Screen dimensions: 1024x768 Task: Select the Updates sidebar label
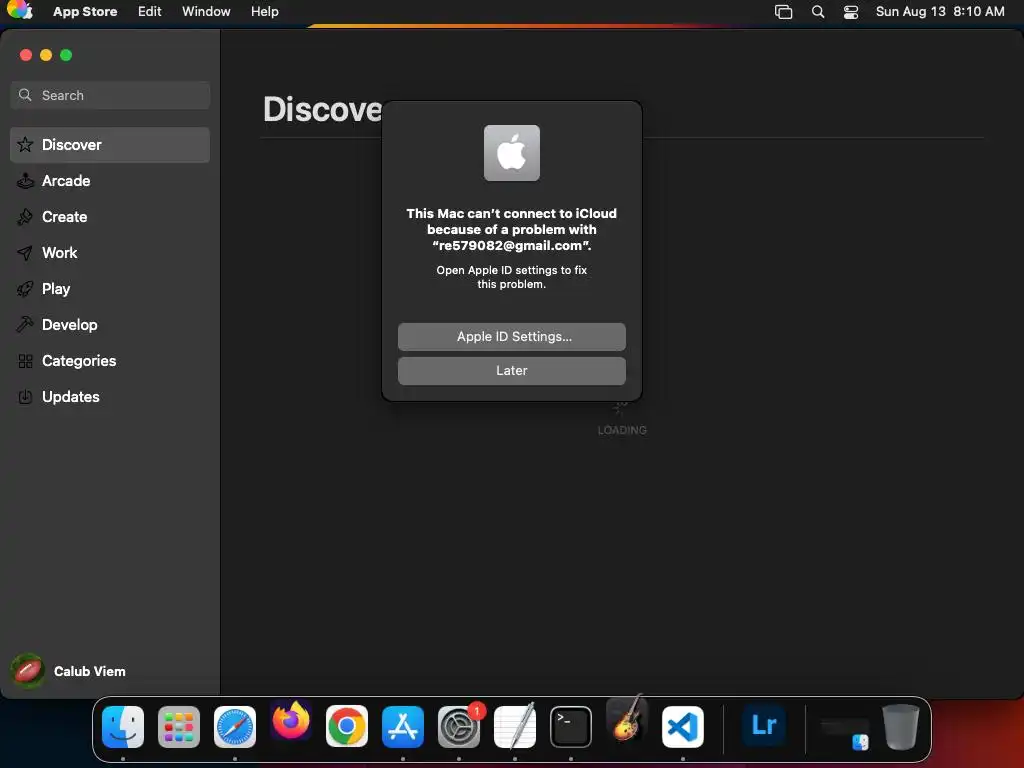click(71, 397)
